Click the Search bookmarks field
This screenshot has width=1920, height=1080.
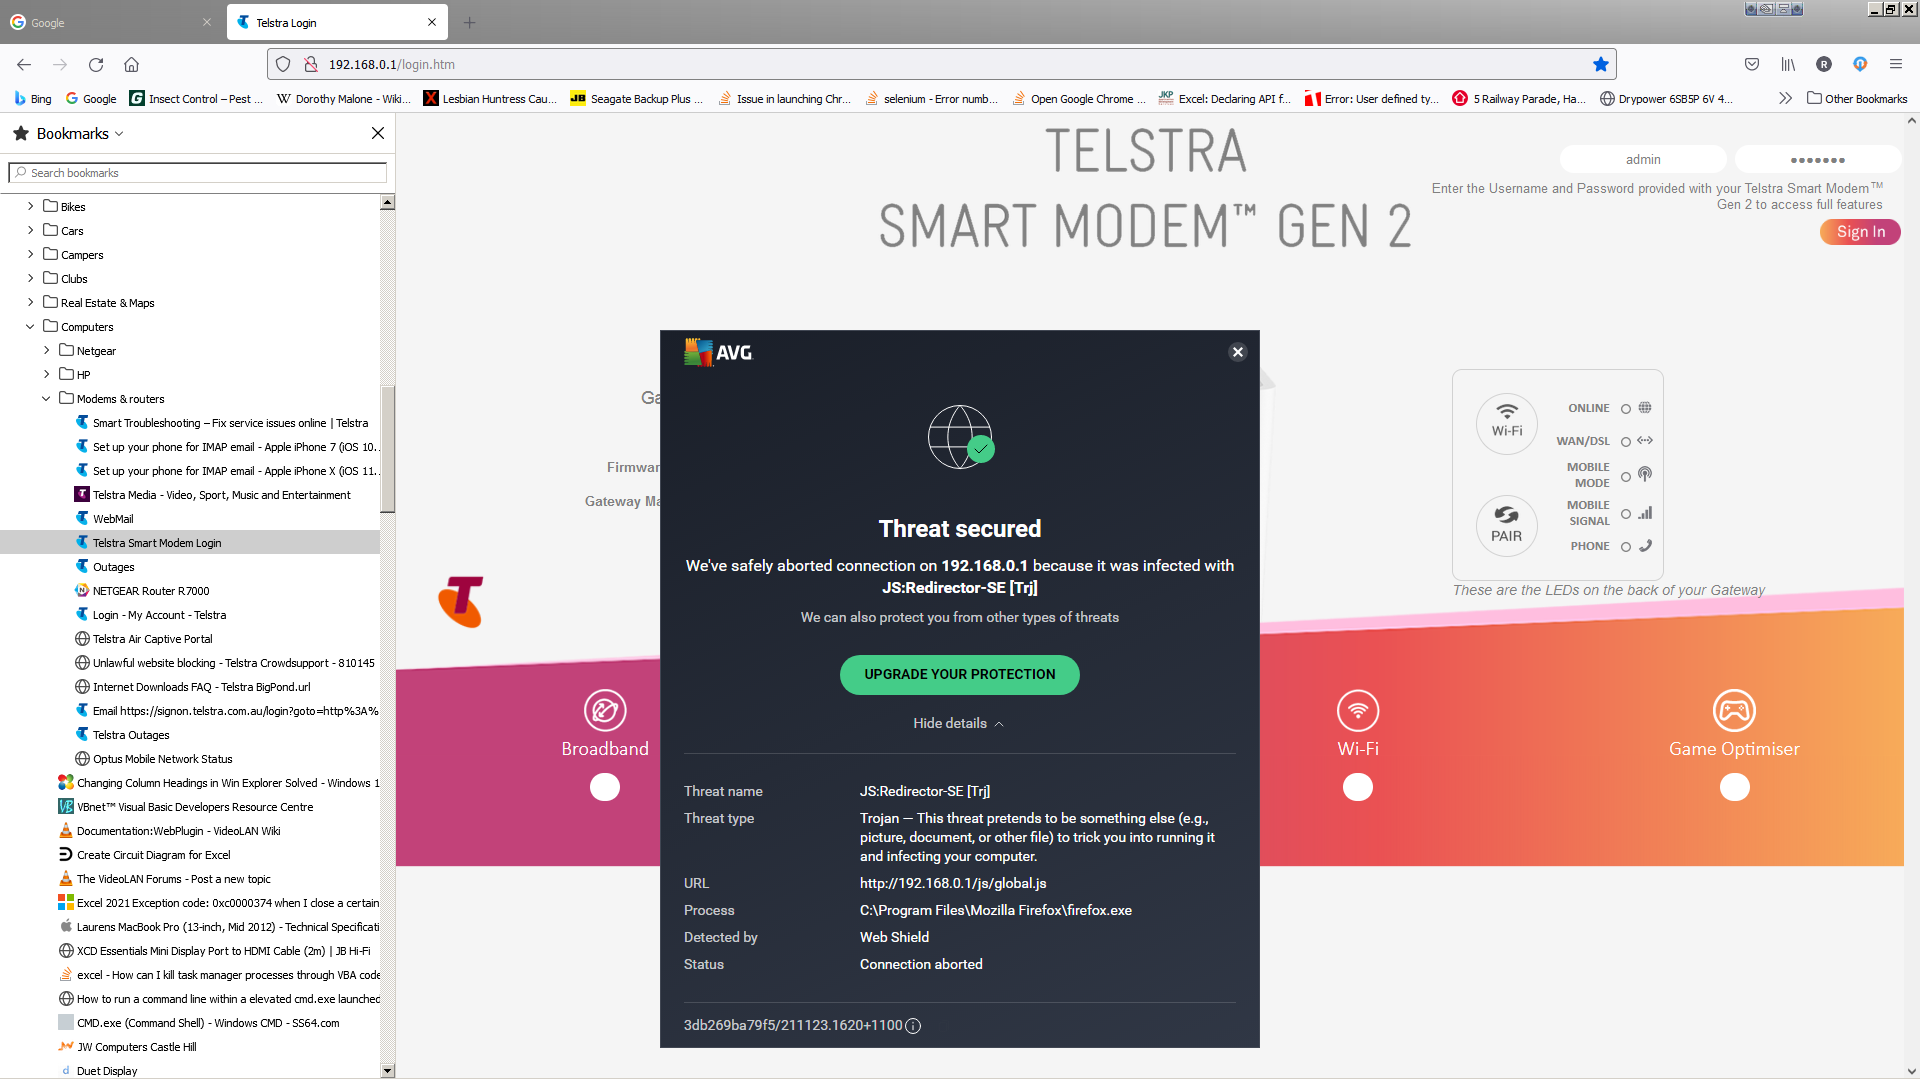pos(198,173)
